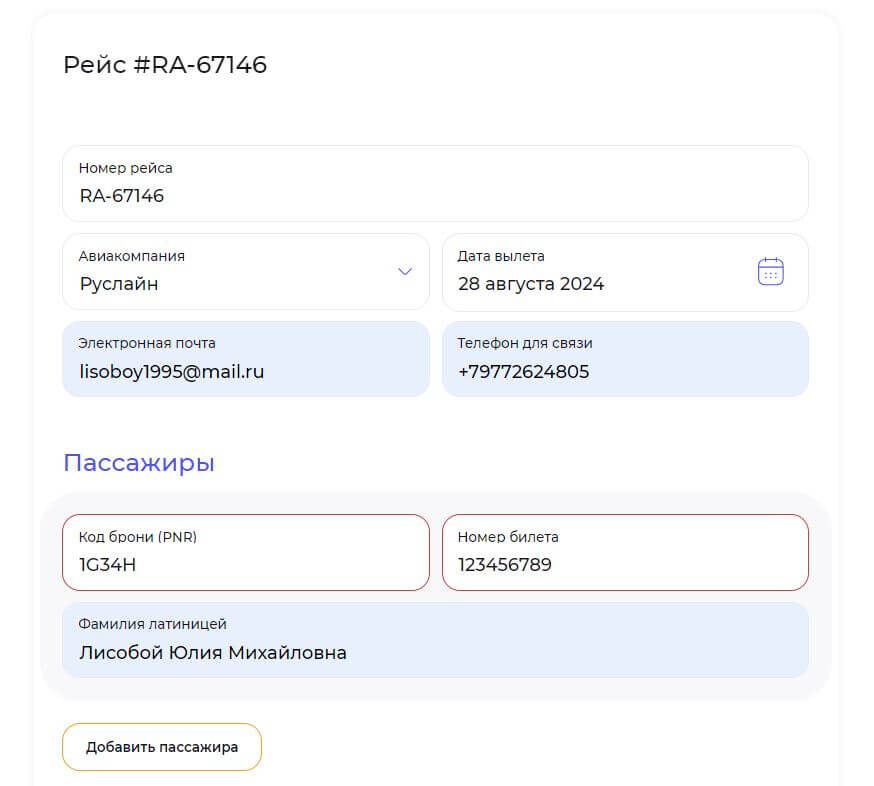The height and width of the screenshot is (786, 874).
Task: Click the 1G34H booking code value
Action: pyautogui.click(x=108, y=565)
